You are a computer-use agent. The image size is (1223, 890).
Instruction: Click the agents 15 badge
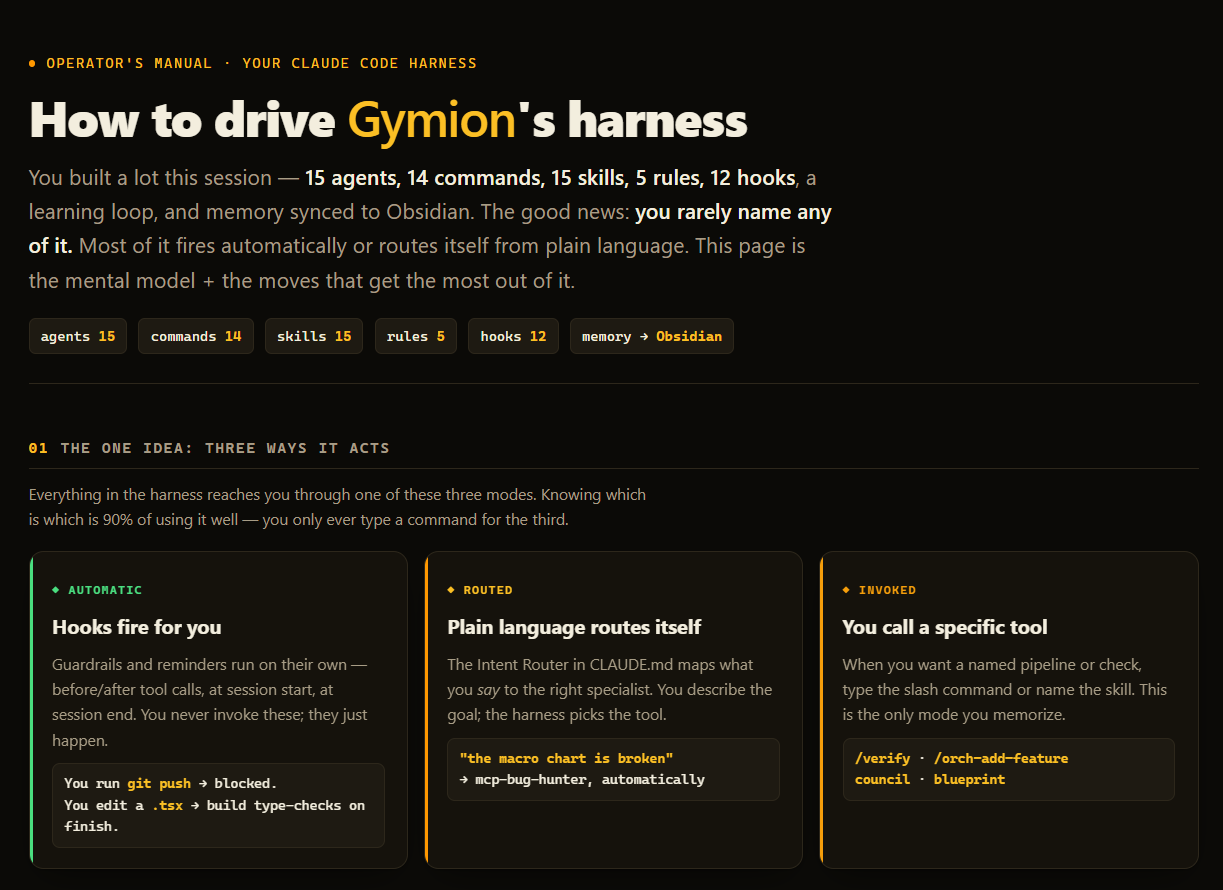pos(78,336)
